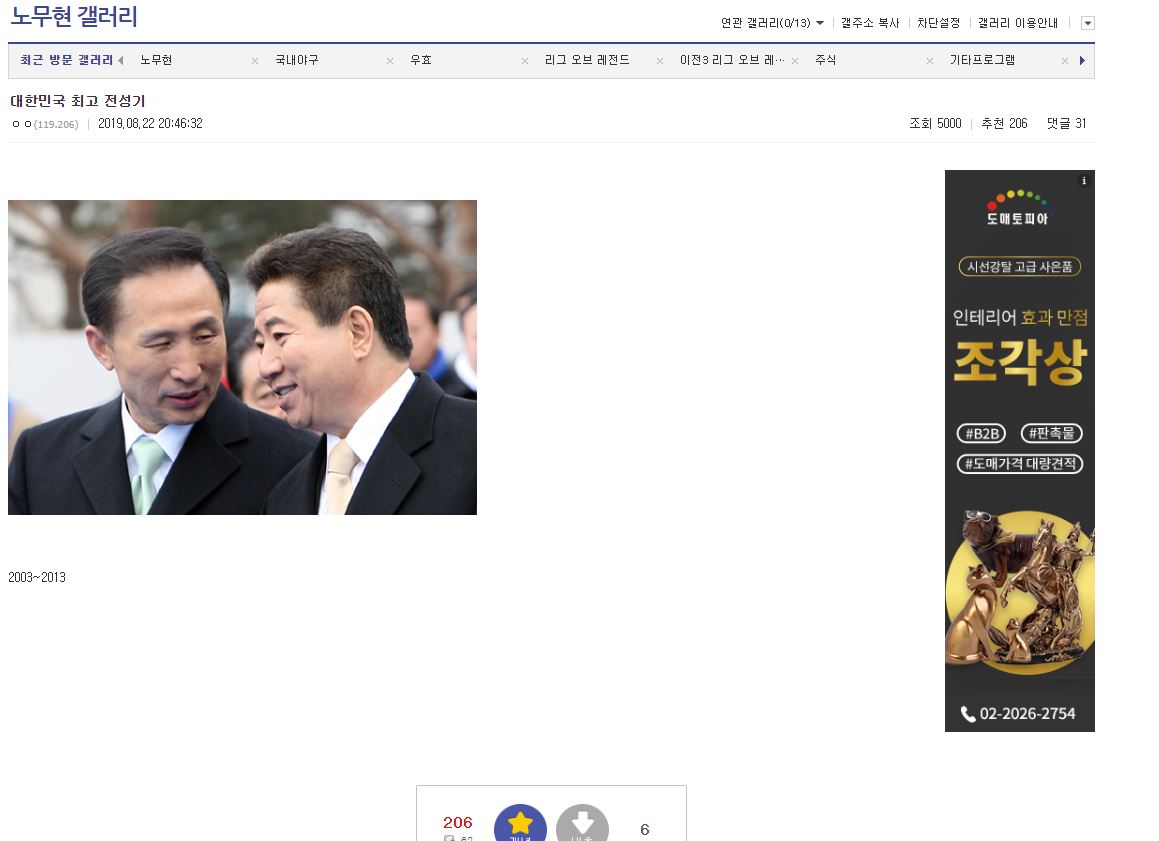Click the 노무현 갤러리 title heading
This screenshot has height=841, width=1159.
coord(74,17)
